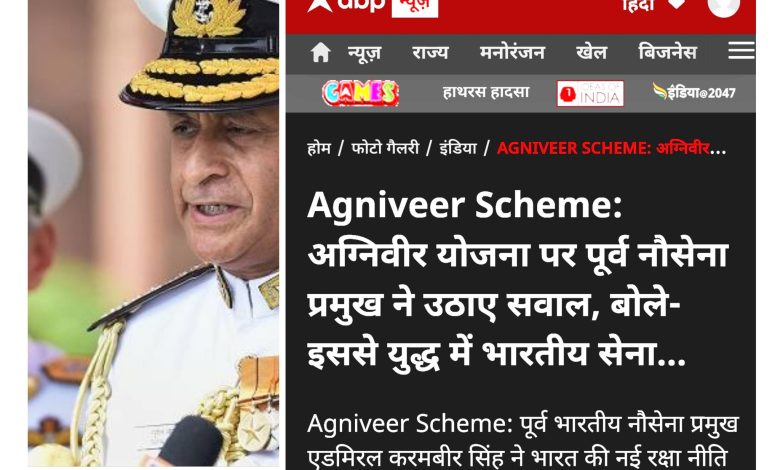The image size is (780, 470).
Task: Click the फोटो गैलरी breadcrumb
Action: [385, 148]
